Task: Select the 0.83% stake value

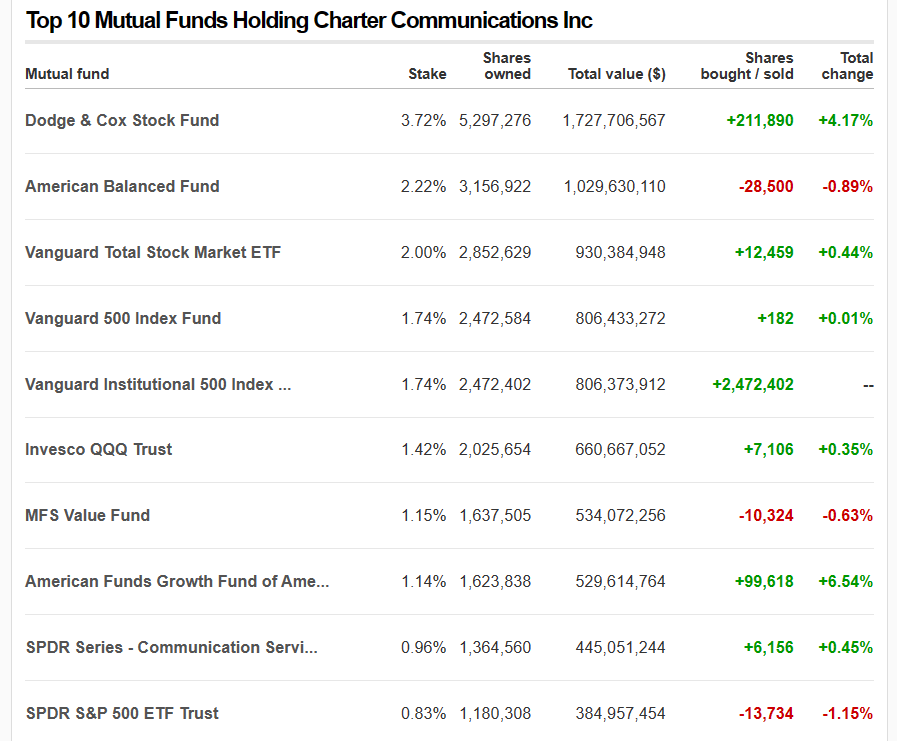Action: click(x=423, y=714)
